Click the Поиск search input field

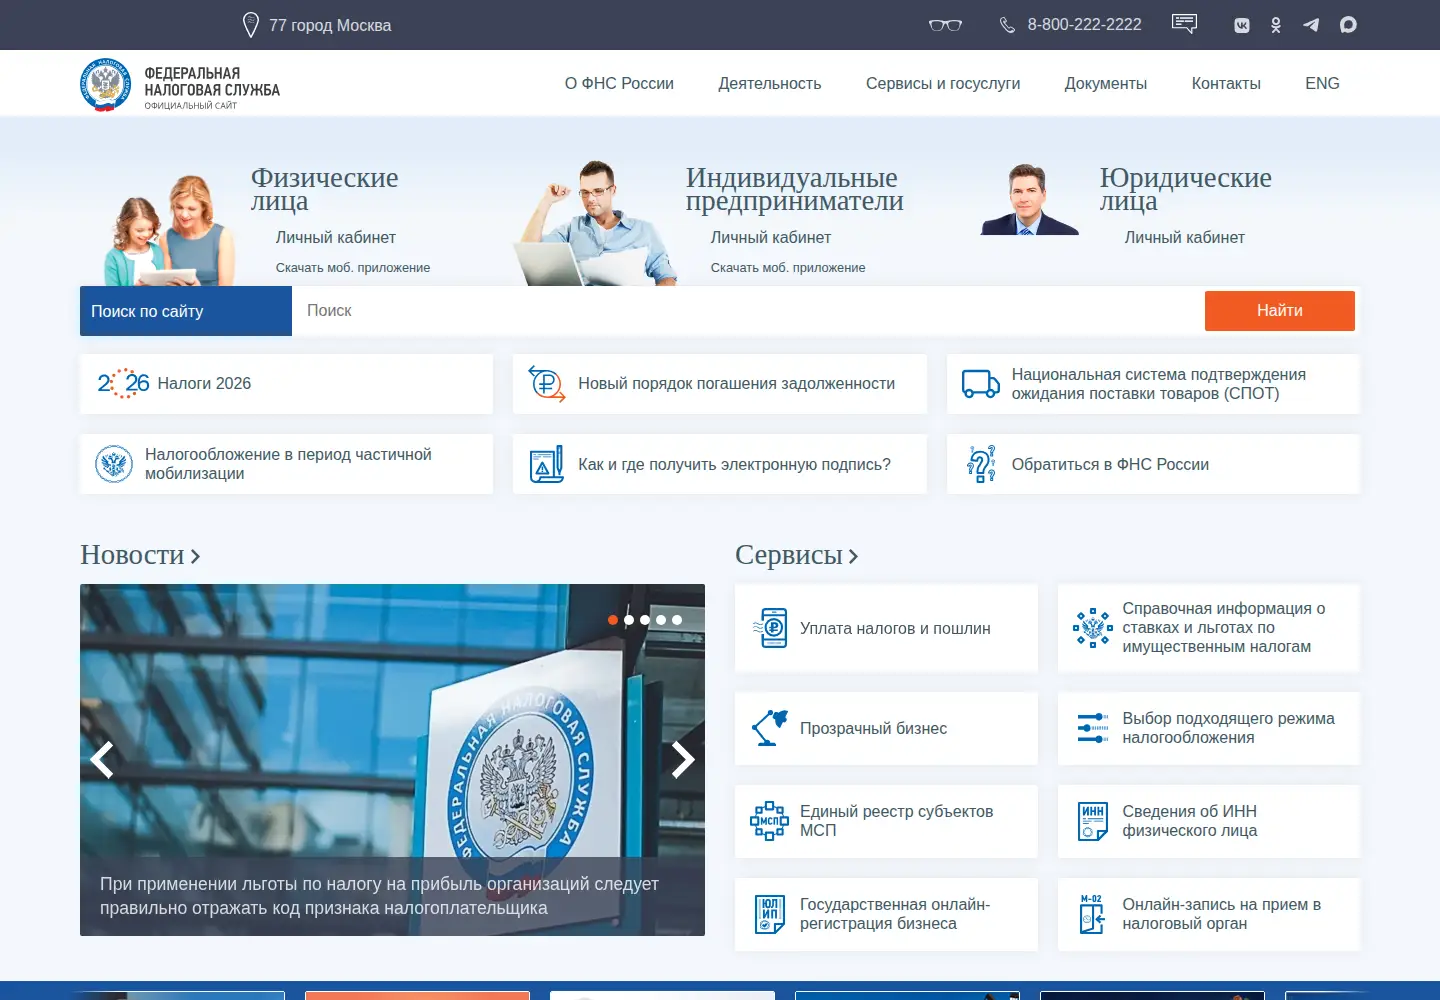tap(748, 311)
